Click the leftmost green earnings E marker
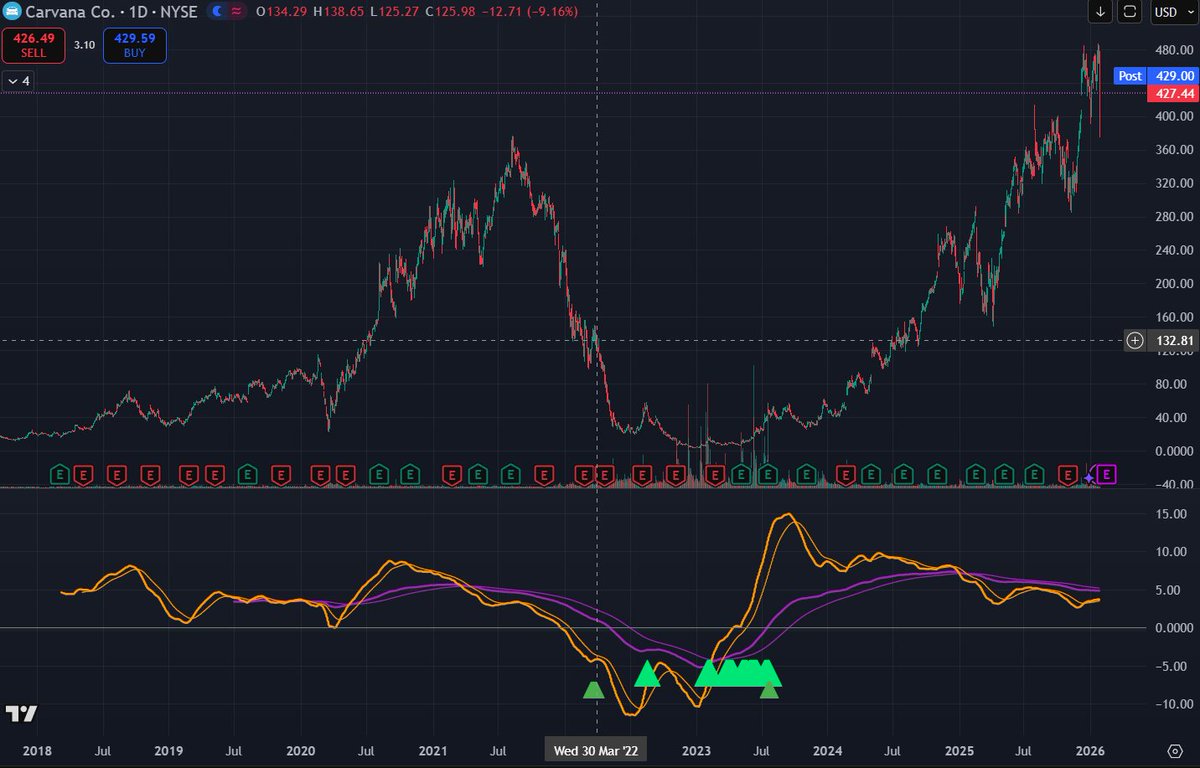The width and height of the screenshot is (1200, 768). coord(59,474)
